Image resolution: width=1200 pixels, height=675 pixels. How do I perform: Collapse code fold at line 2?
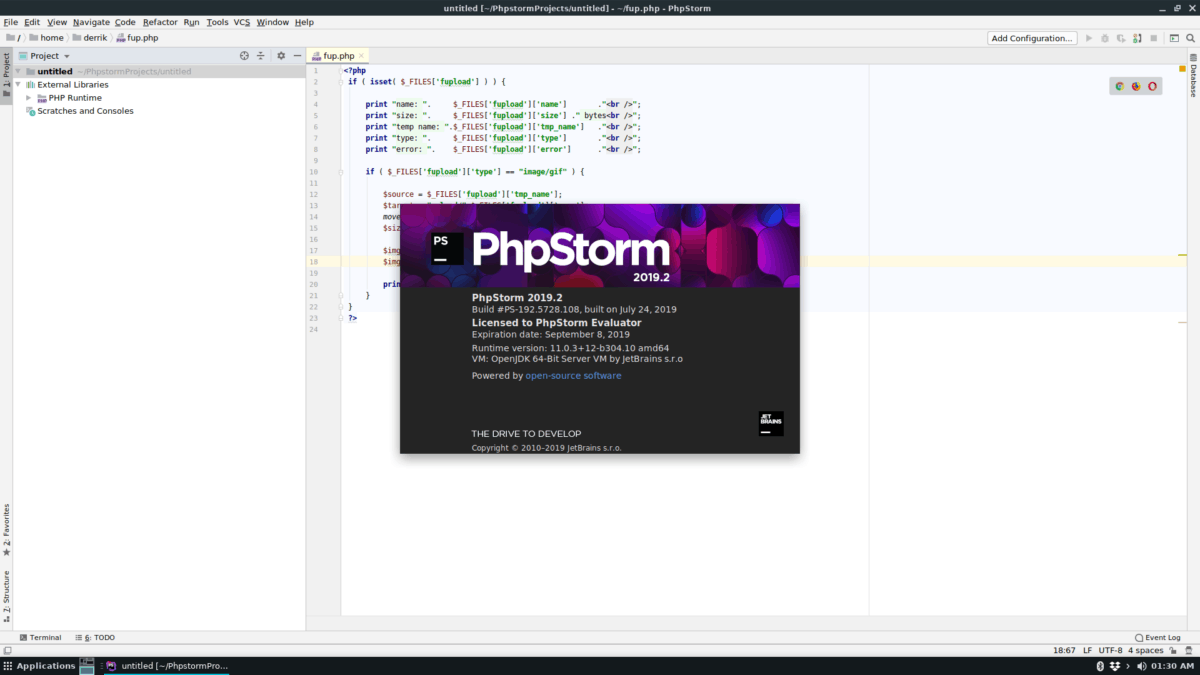(x=341, y=81)
